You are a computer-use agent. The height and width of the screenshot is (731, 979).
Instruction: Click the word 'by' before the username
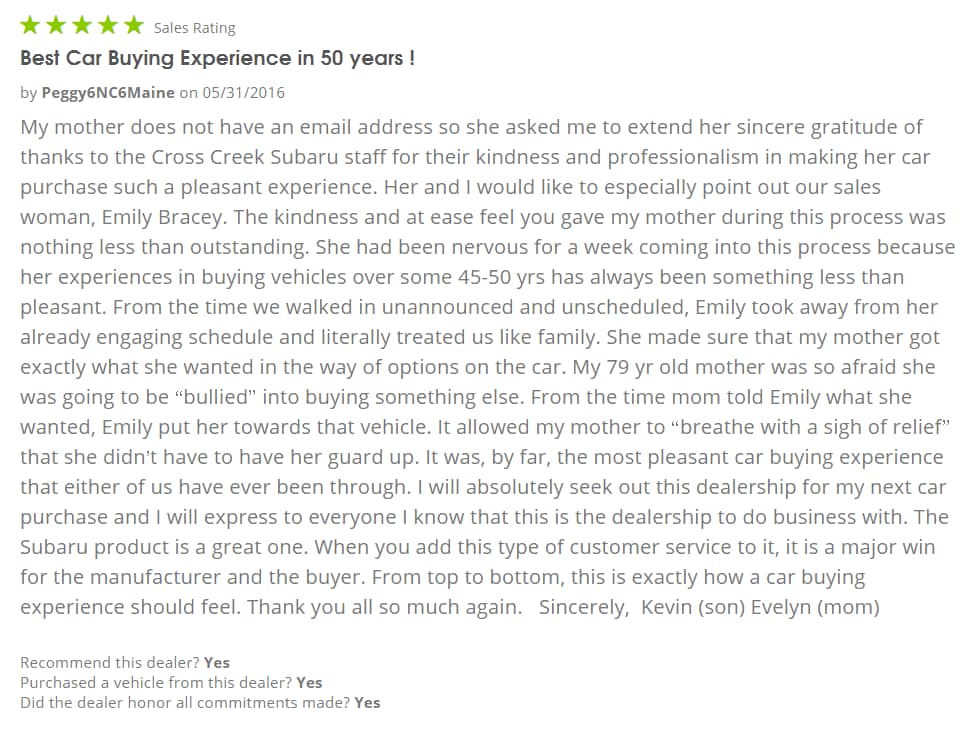tap(29, 94)
